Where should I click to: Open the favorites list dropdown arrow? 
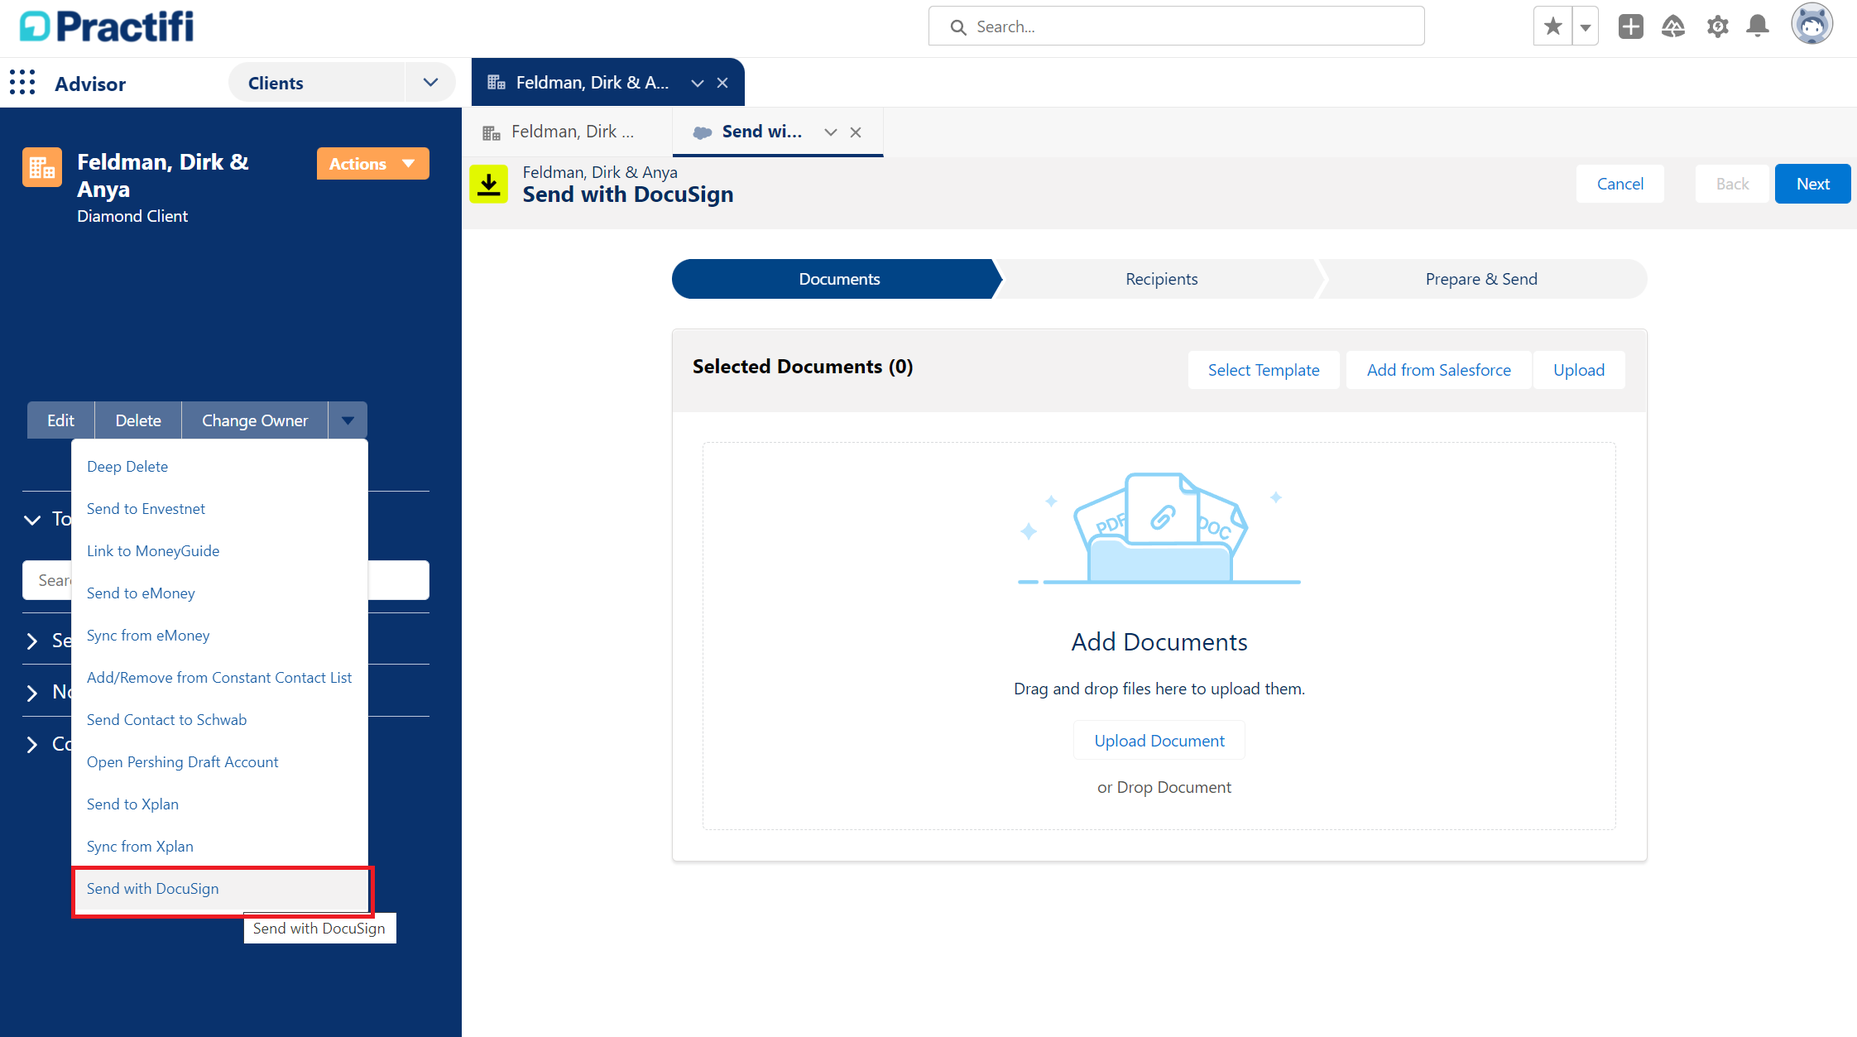pos(1585,27)
